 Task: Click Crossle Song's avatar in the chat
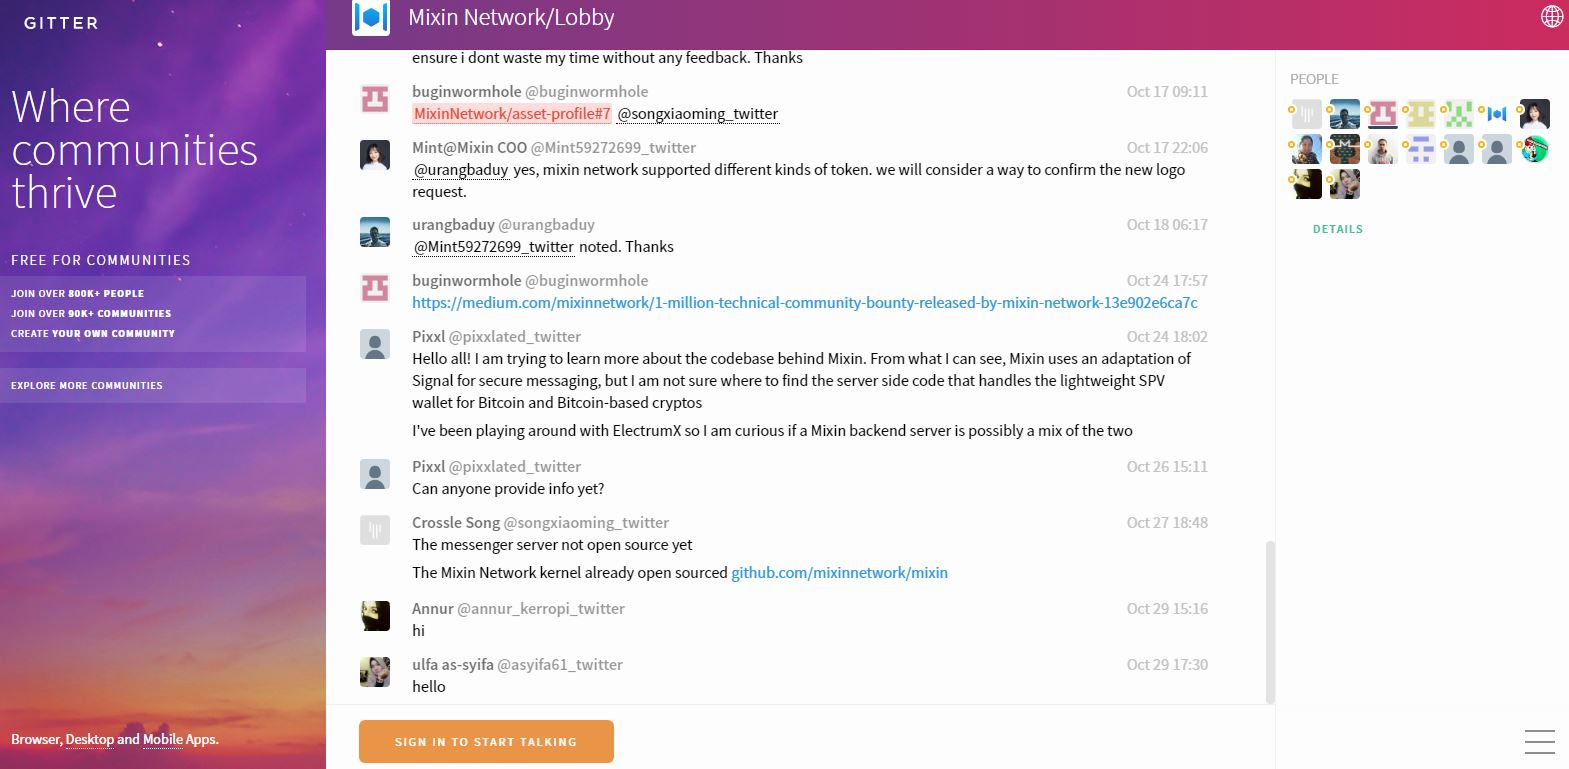(x=375, y=530)
